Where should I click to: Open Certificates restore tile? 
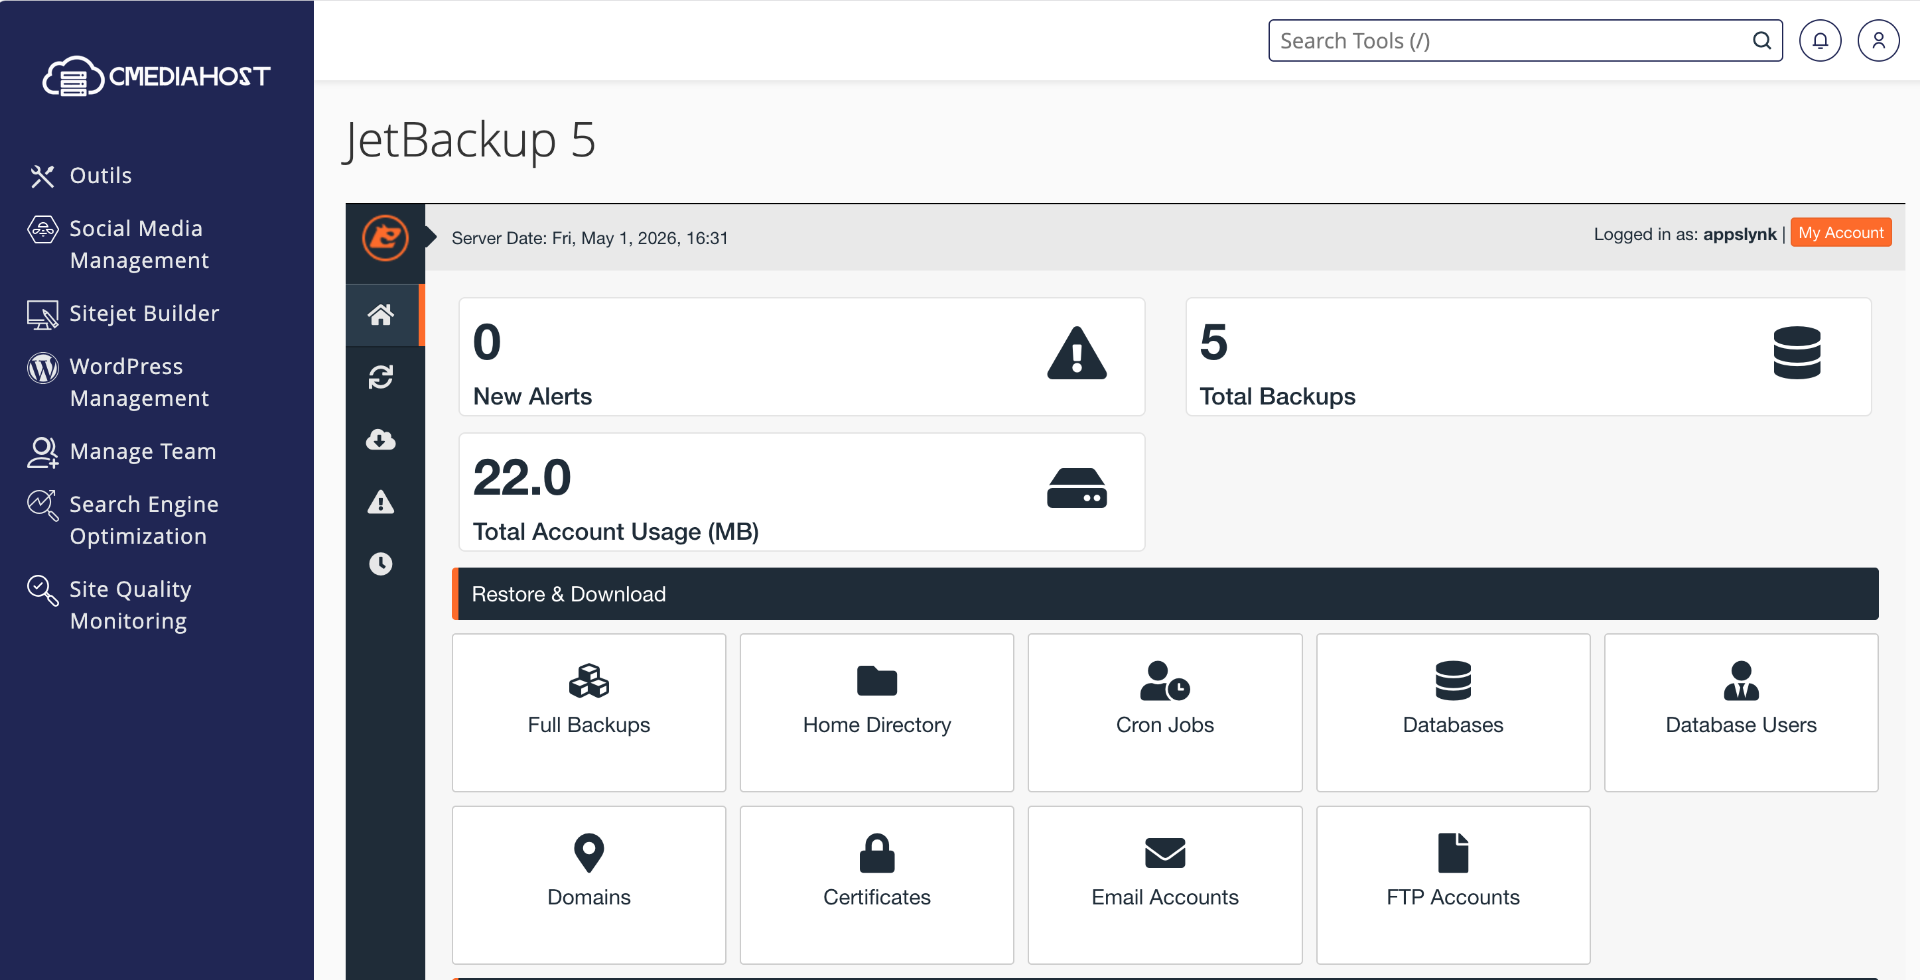(877, 885)
